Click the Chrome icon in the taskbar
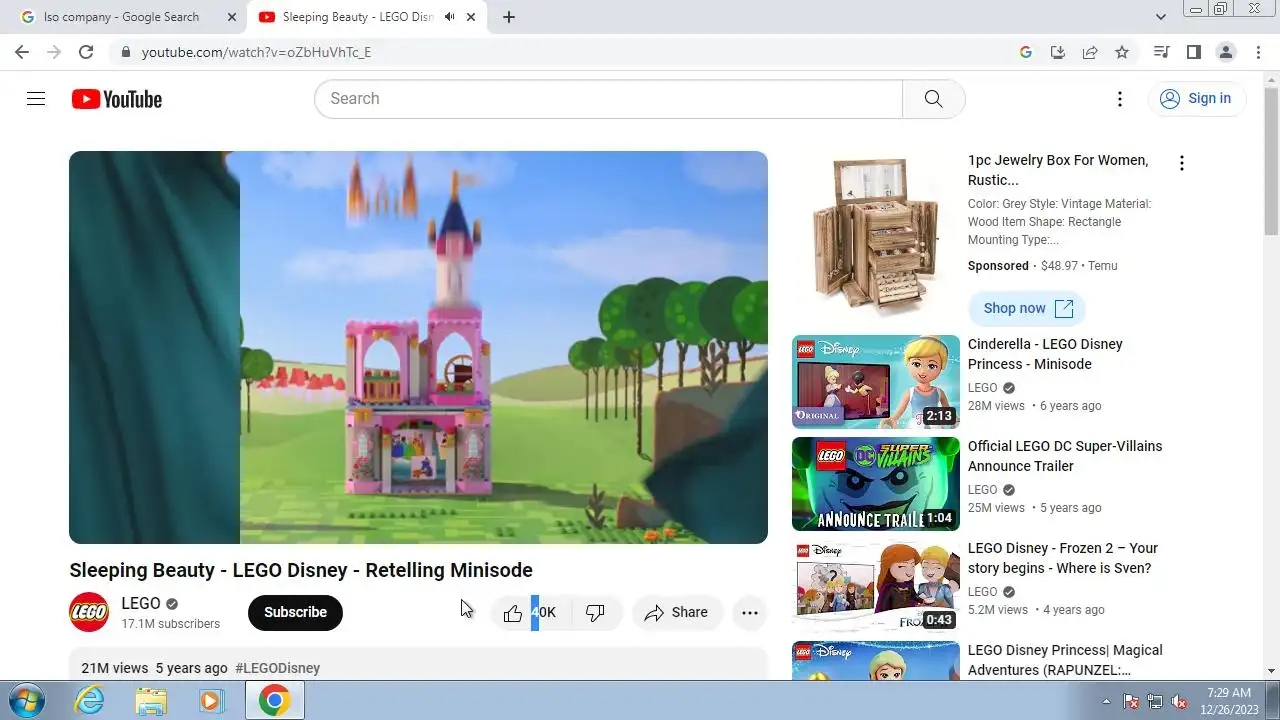The image size is (1280, 720). pyautogui.click(x=275, y=700)
